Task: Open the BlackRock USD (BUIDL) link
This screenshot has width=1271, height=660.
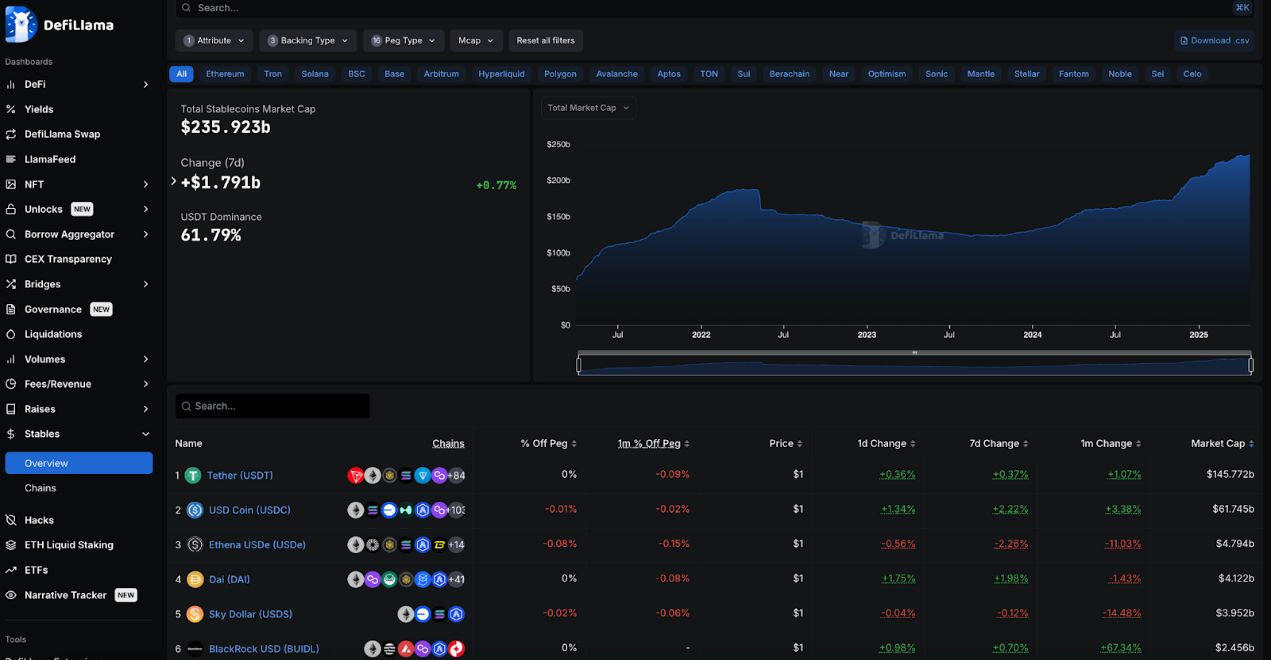Action: point(264,649)
